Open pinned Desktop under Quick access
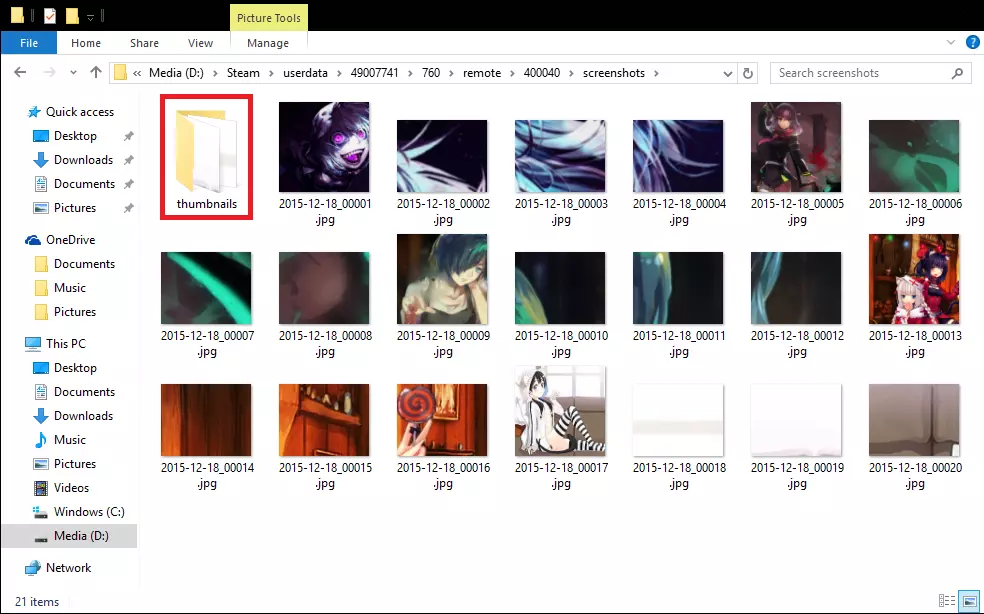Image resolution: width=984 pixels, height=614 pixels. (x=75, y=136)
